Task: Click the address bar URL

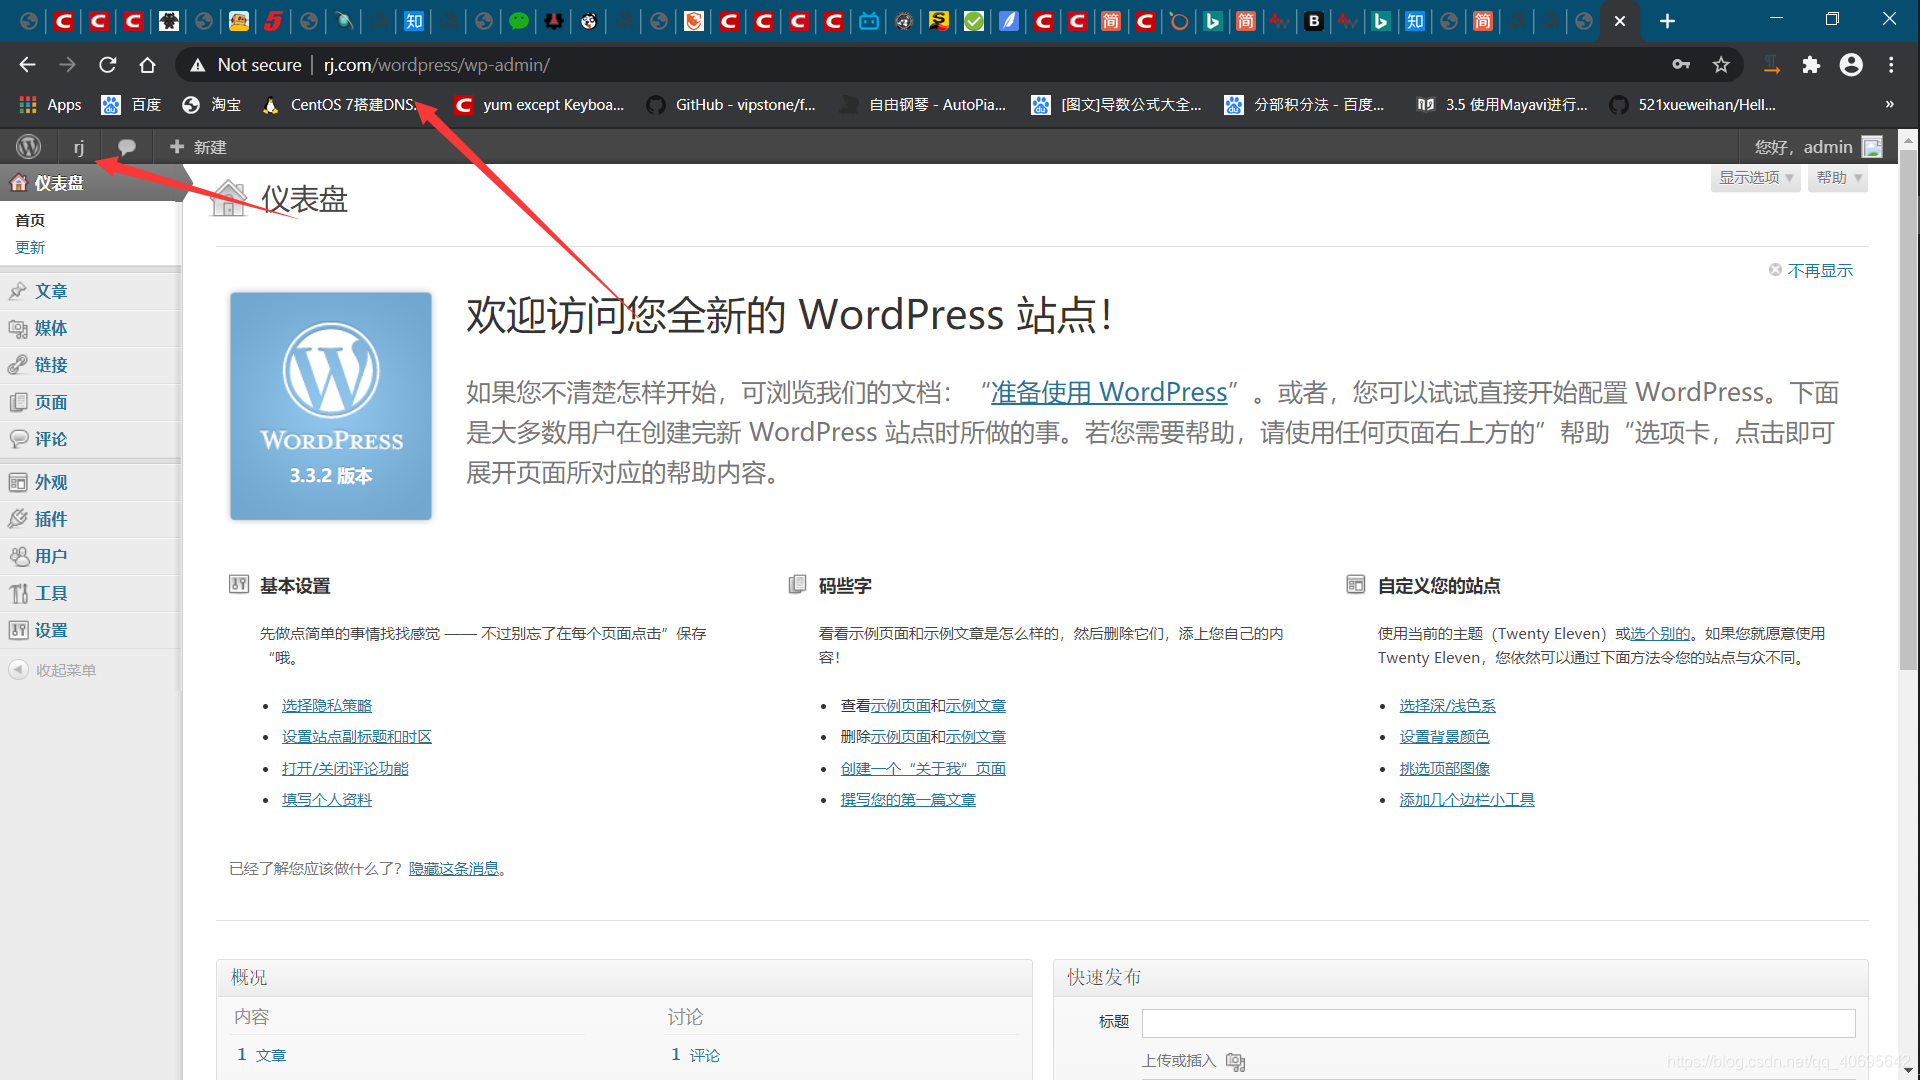Action: 436,65
